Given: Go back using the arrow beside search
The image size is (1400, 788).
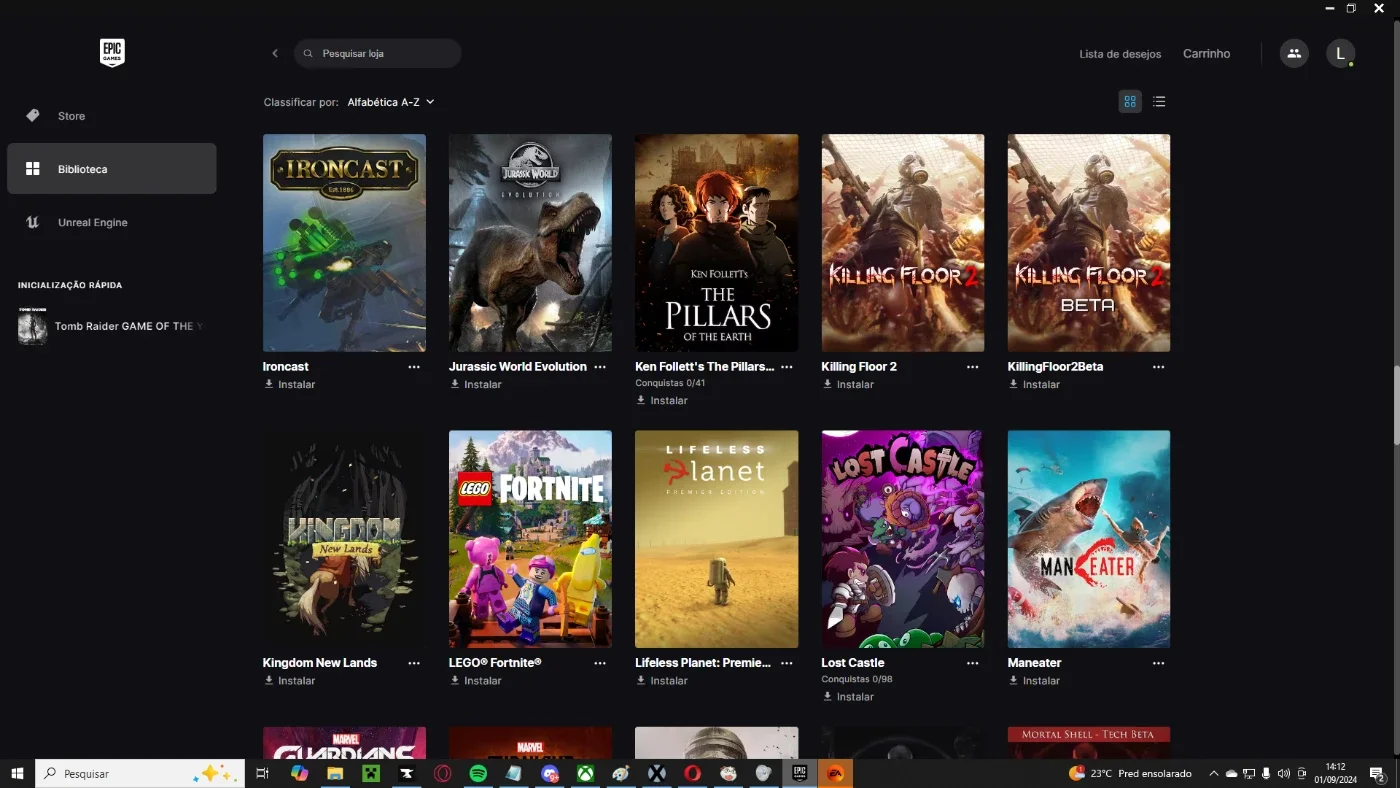Looking at the screenshot, I should (x=275, y=53).
